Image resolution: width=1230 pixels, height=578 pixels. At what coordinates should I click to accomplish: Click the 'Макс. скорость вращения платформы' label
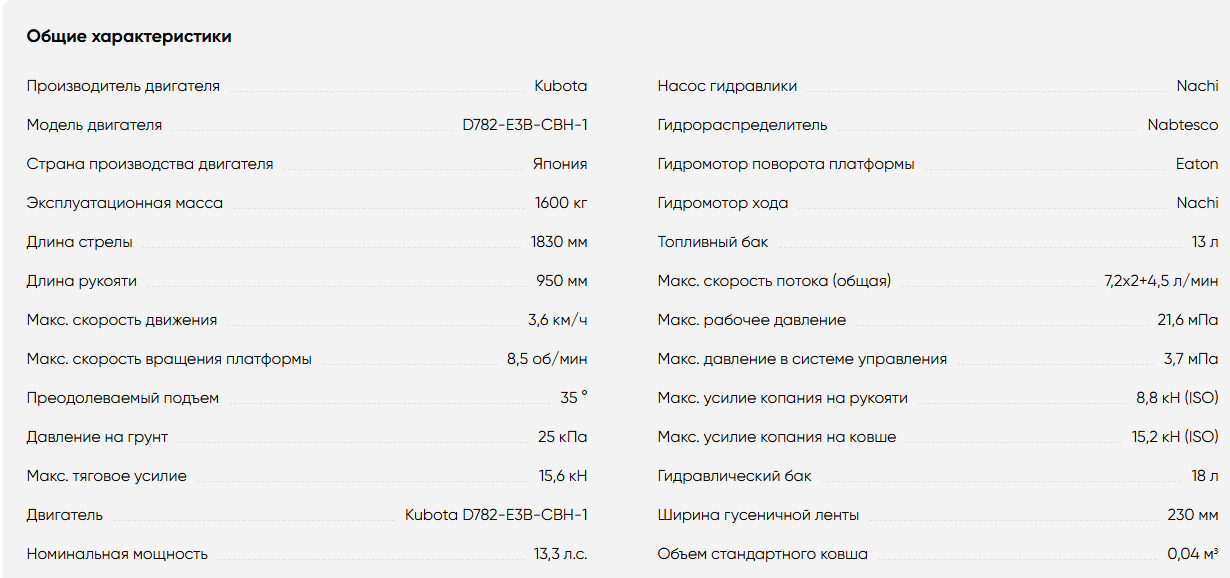(x=169, y=359)
